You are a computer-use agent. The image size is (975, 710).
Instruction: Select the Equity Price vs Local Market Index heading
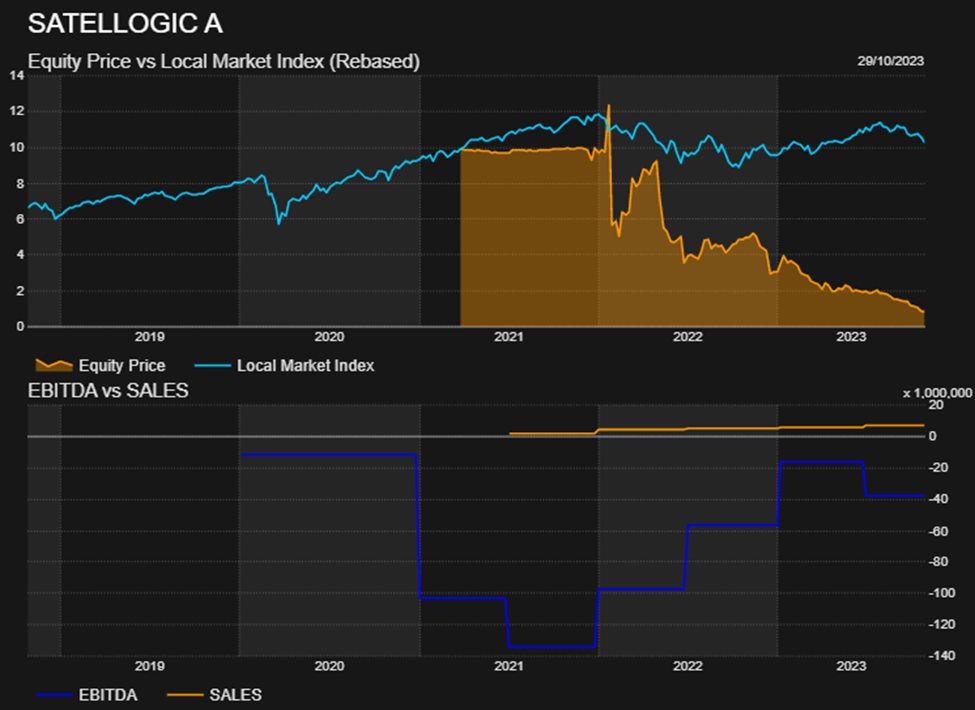click(x=224, y=62)
